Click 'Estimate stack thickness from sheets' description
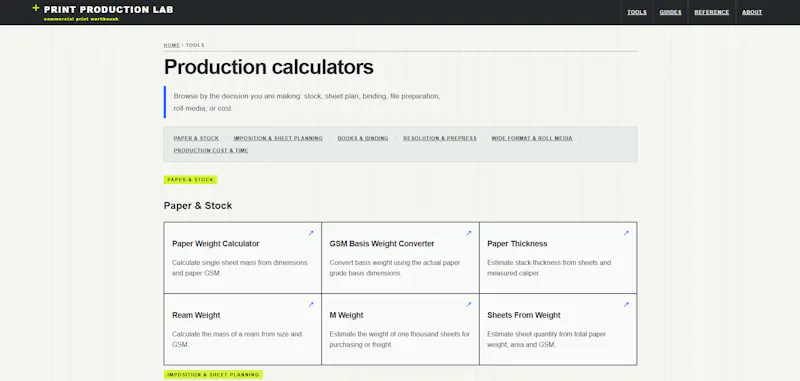 pos(549,268)
